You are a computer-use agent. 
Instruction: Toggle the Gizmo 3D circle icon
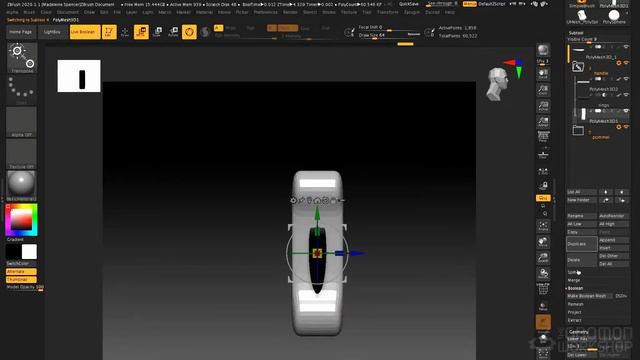point(189,32)
